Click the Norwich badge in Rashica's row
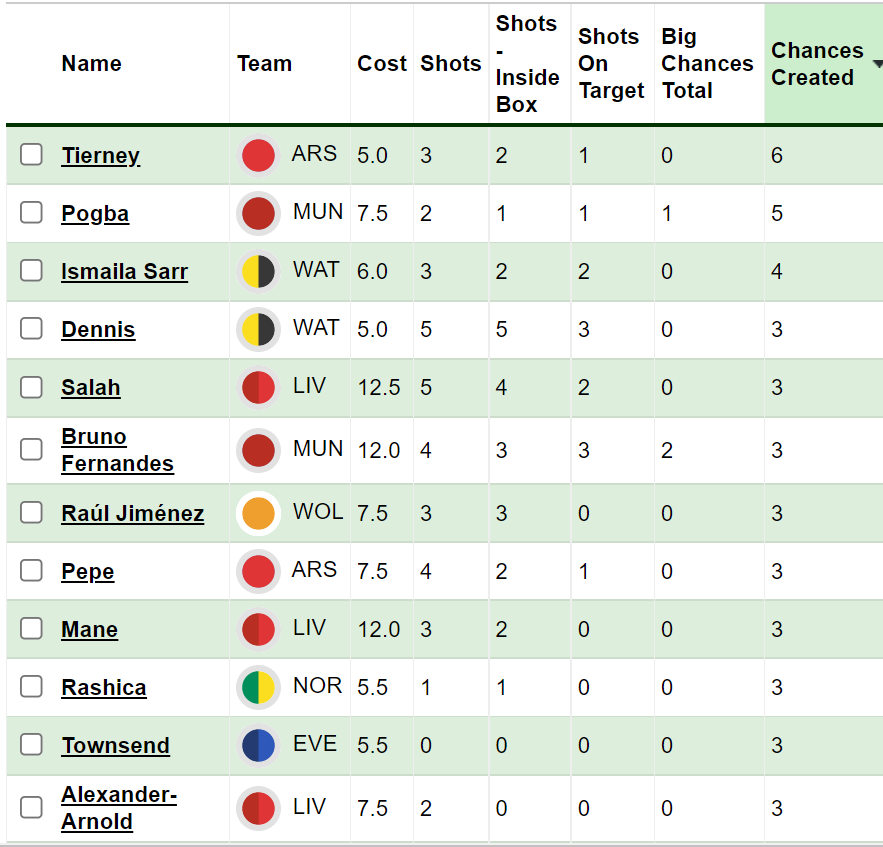The width and height of the screenshot is (883, 847). click(x=258, y=688)
